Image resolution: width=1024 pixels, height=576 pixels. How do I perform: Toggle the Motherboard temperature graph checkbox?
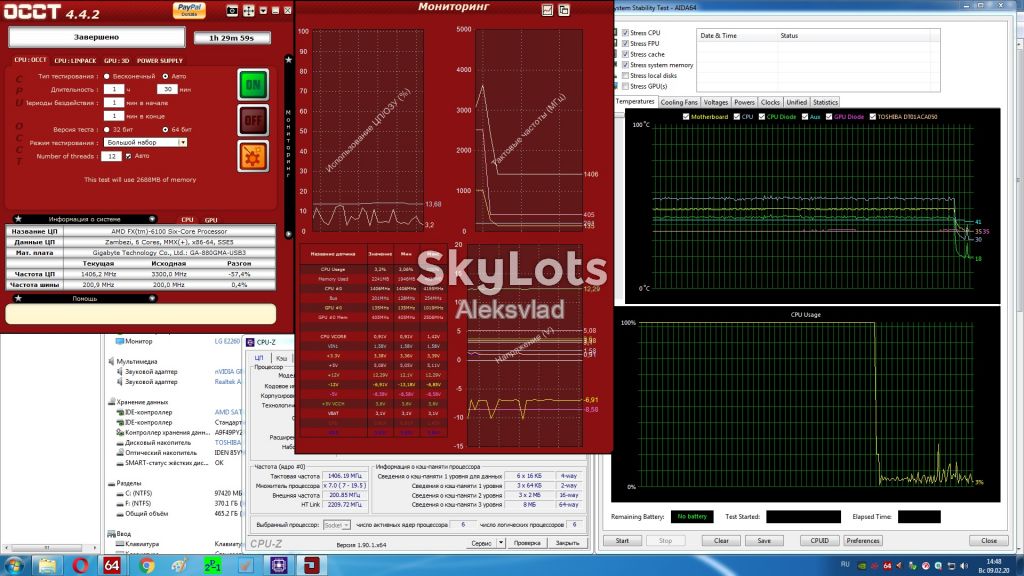(x=686, y=117)
